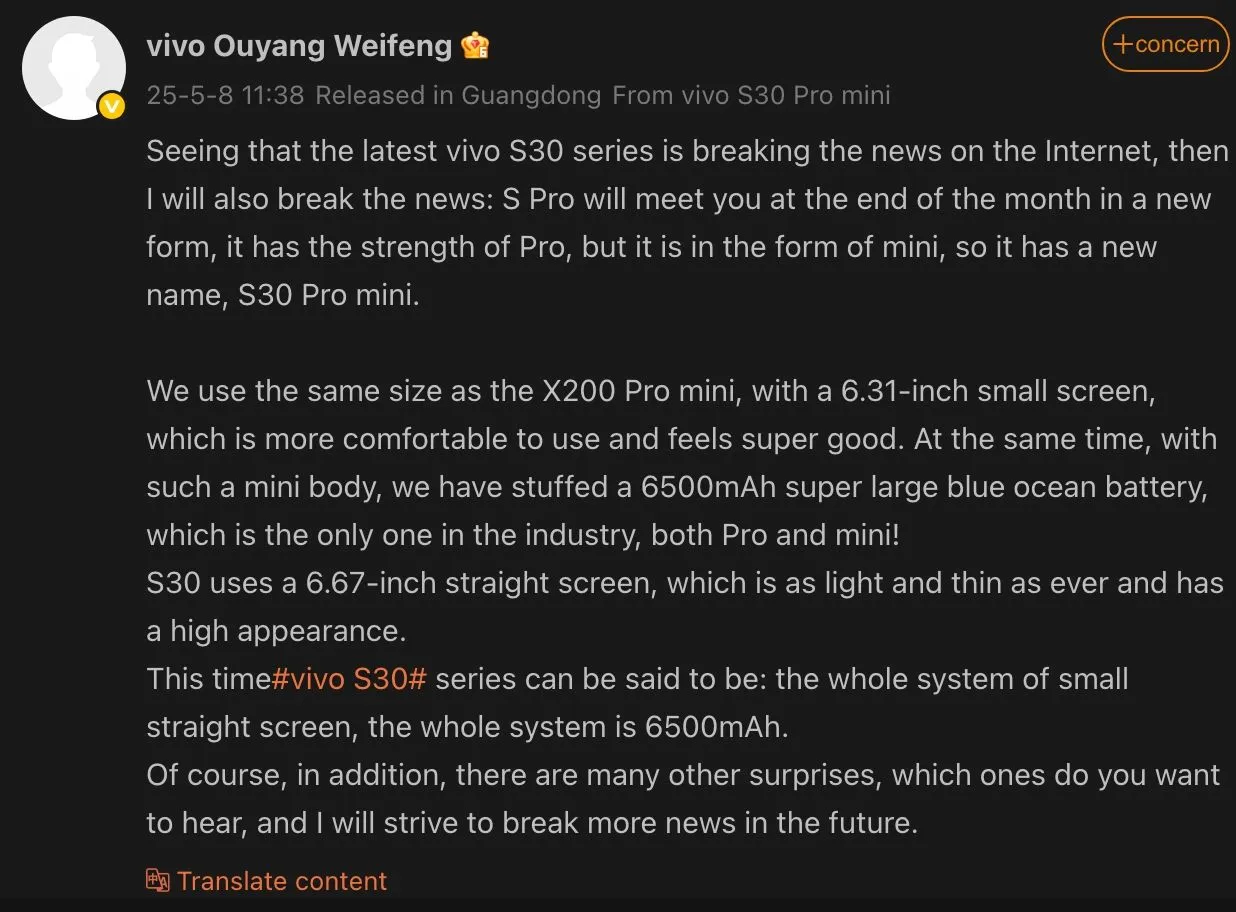
Task: Click the line starting 'We use the same size'
Action: click(650, 391)
